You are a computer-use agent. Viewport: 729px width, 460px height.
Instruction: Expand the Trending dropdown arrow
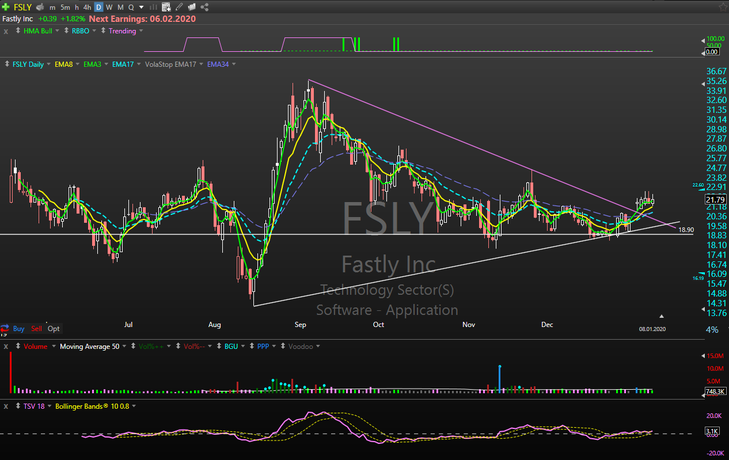(x=141, y=31)
